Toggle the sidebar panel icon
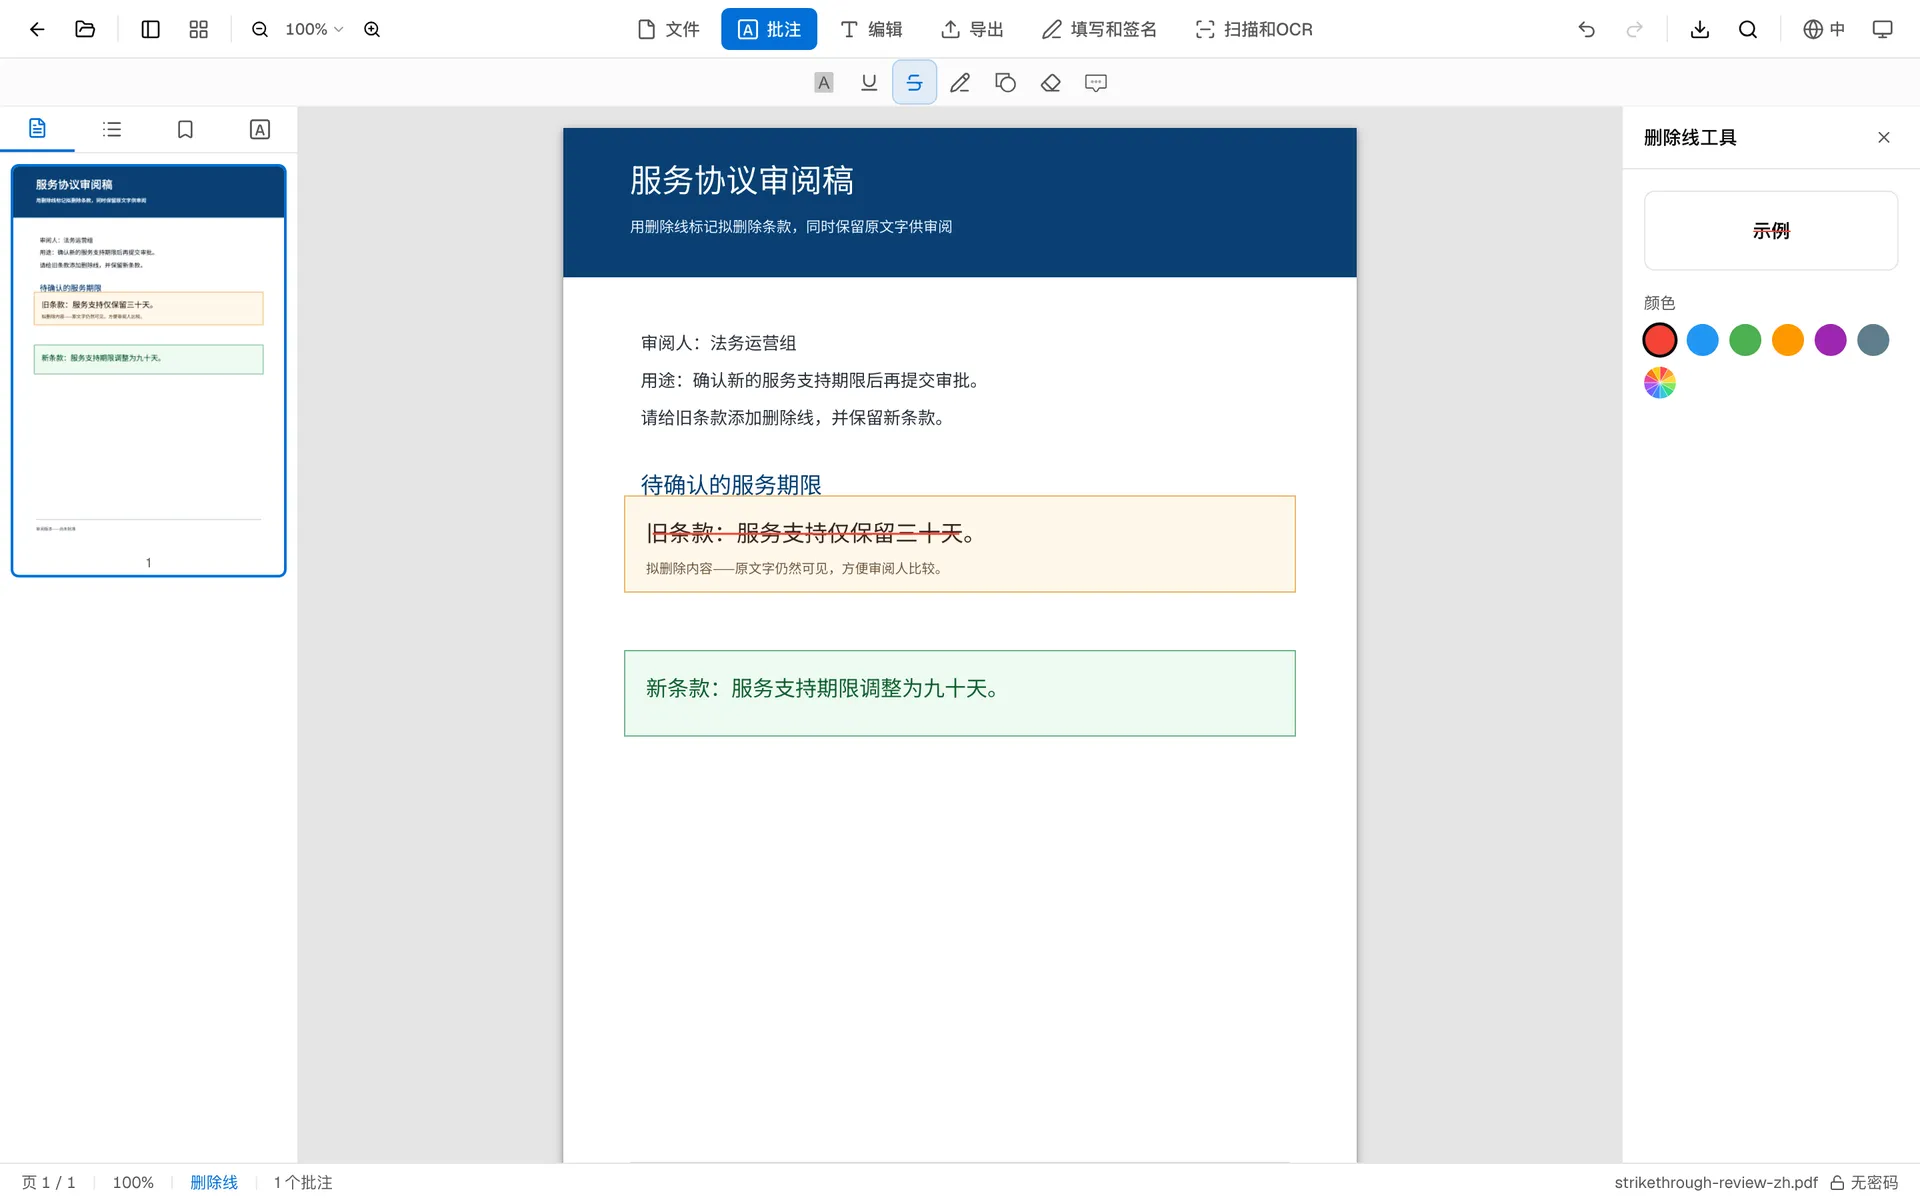This screenshot has width=1920, height=1200. coord(150,29)
